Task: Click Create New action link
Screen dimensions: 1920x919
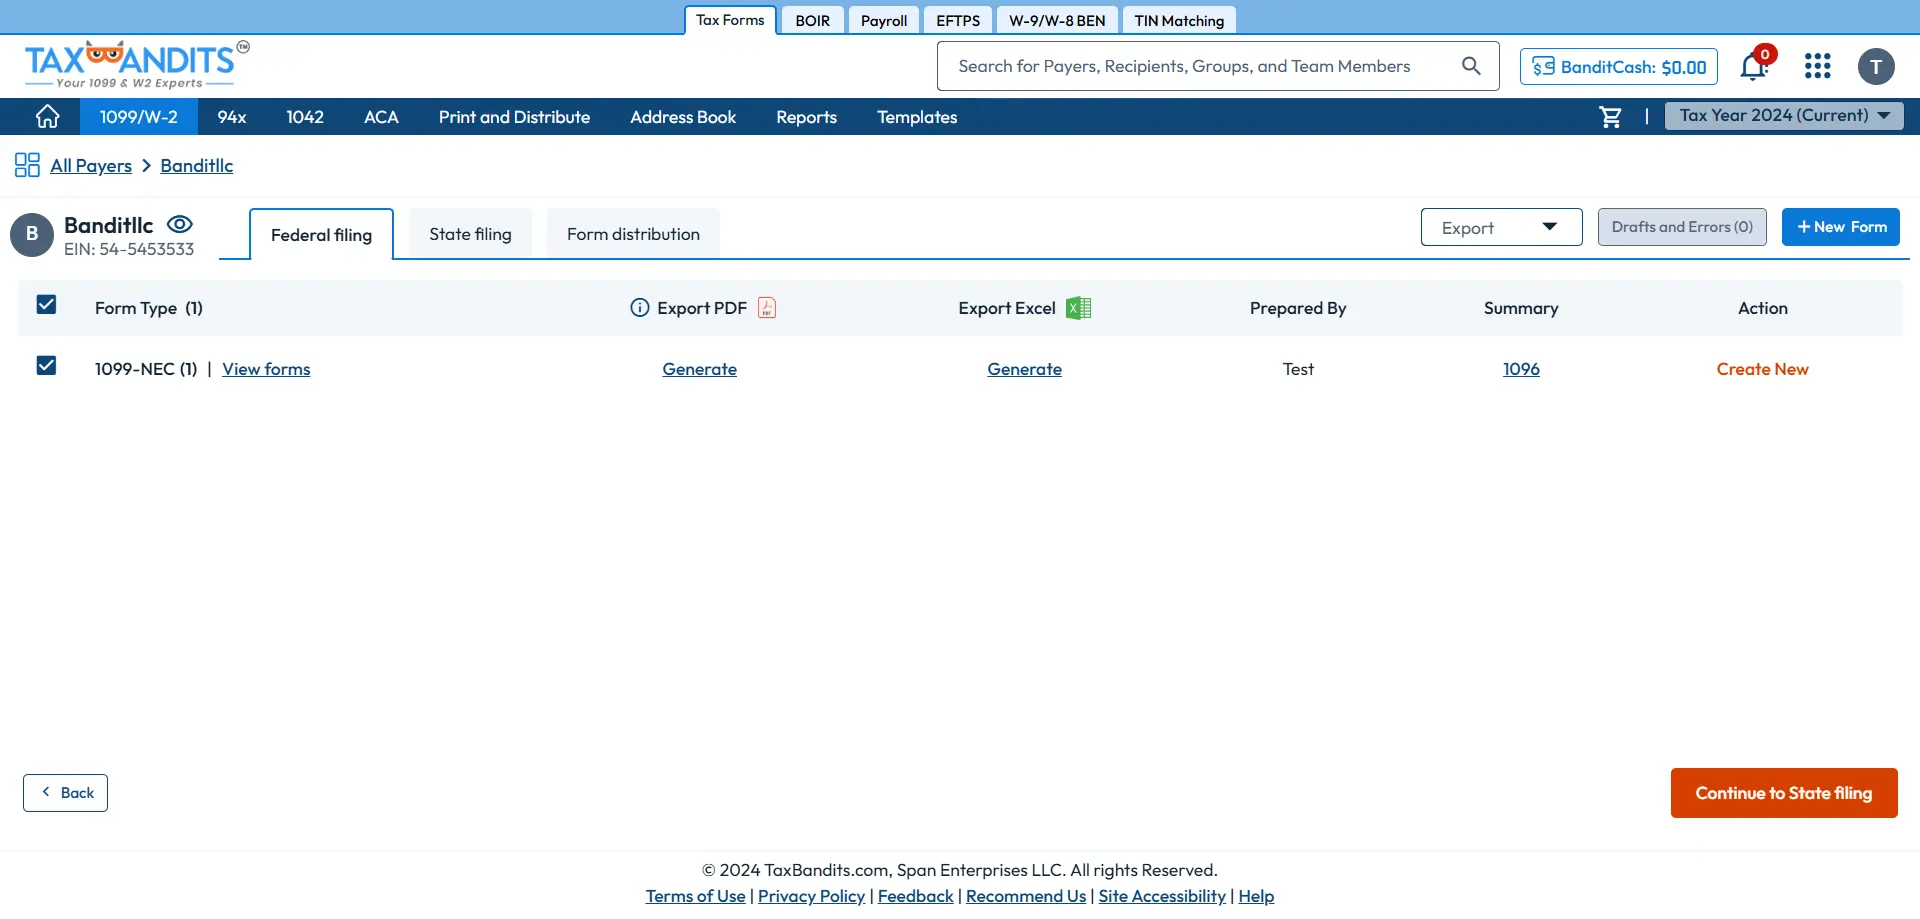Action: click(x=1762, y=369)
